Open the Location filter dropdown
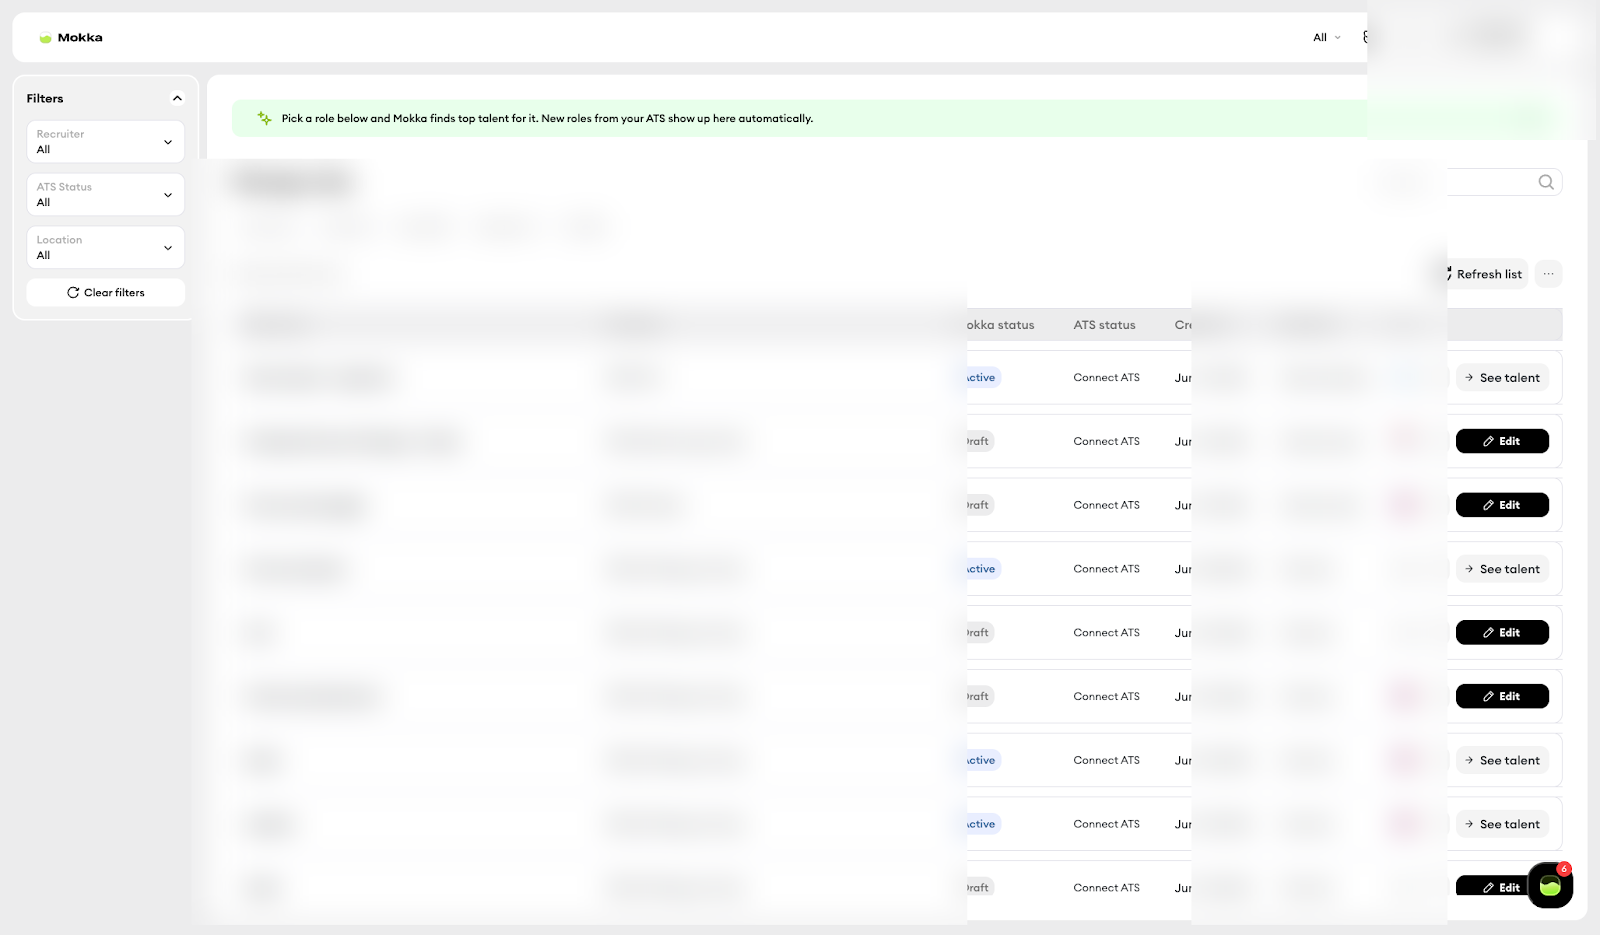This screenshot has height=935, width=1600. tap(105, 248)
